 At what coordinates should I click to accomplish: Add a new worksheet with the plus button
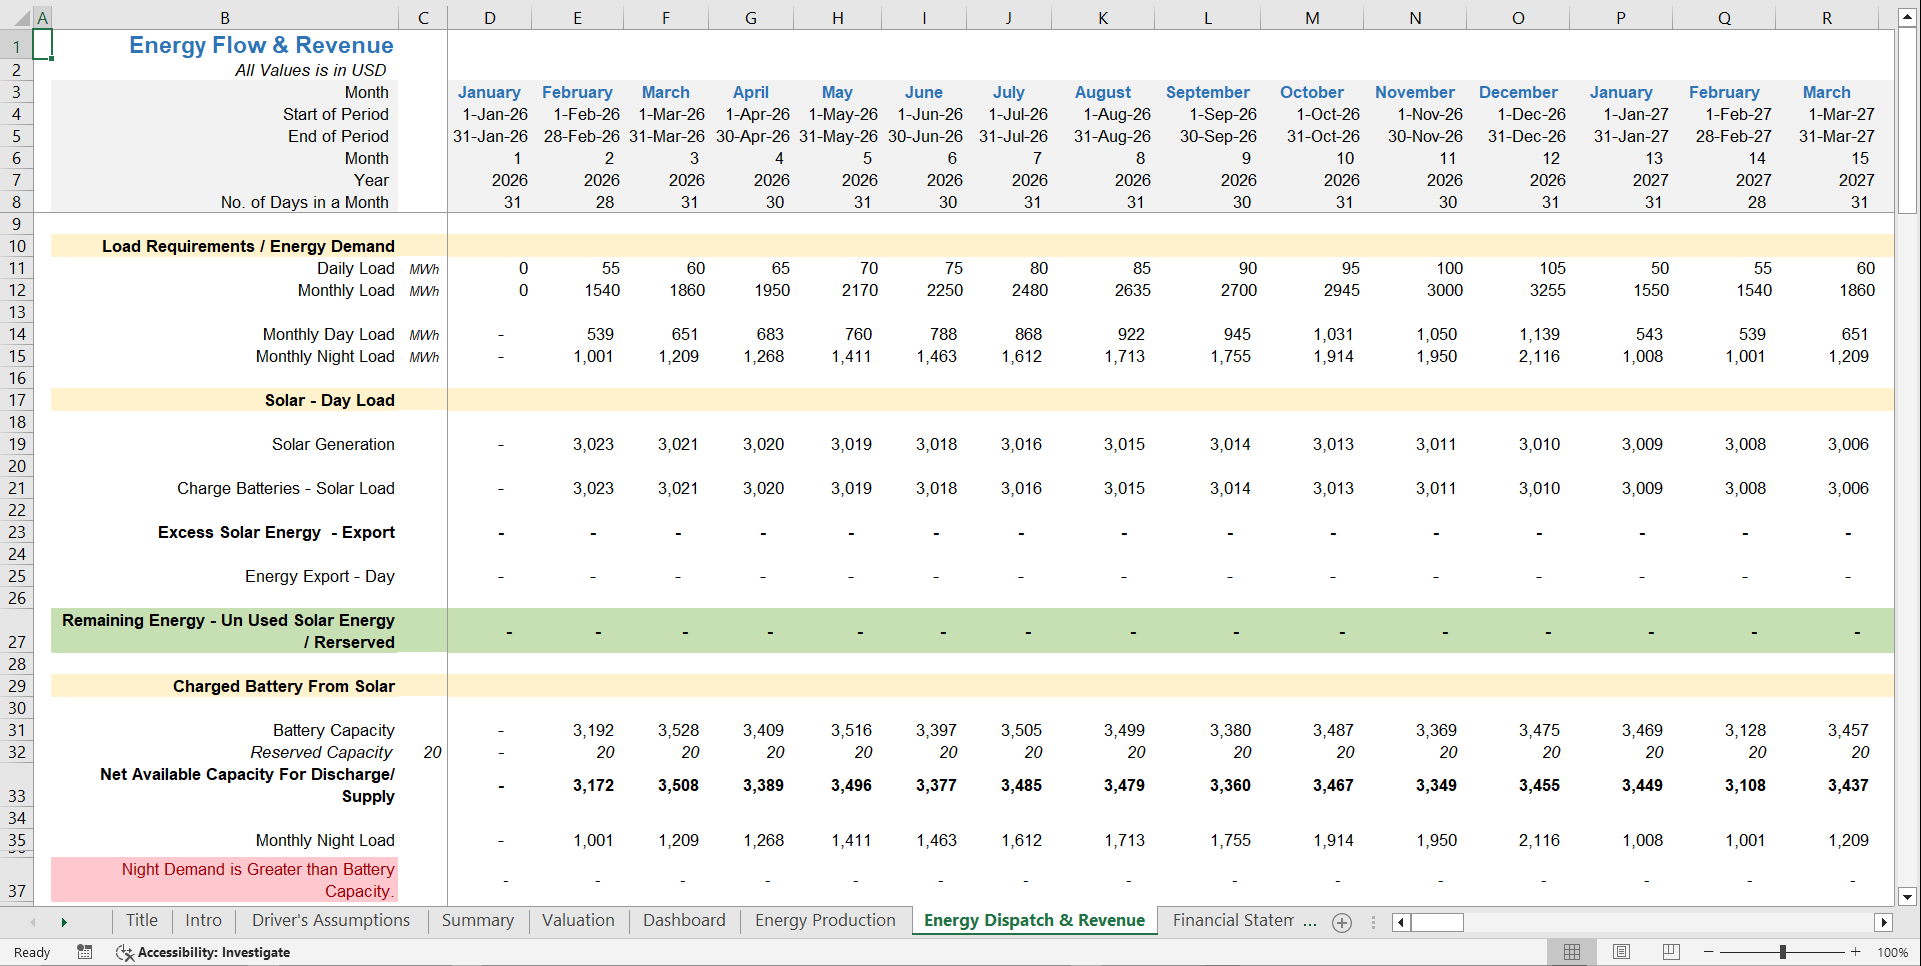click(x=1342, y=922)
